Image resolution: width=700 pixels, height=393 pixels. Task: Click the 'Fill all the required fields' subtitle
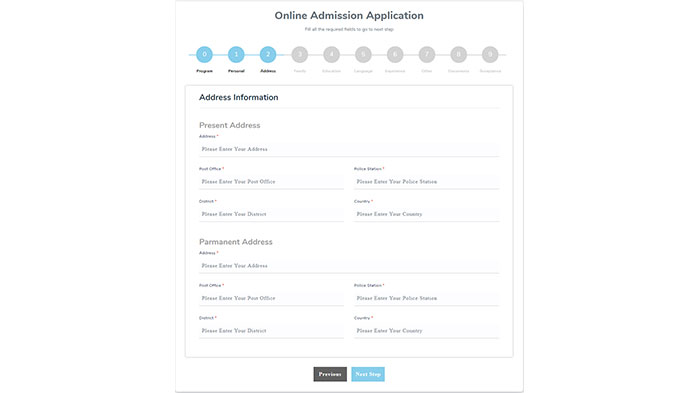point(349,29)
